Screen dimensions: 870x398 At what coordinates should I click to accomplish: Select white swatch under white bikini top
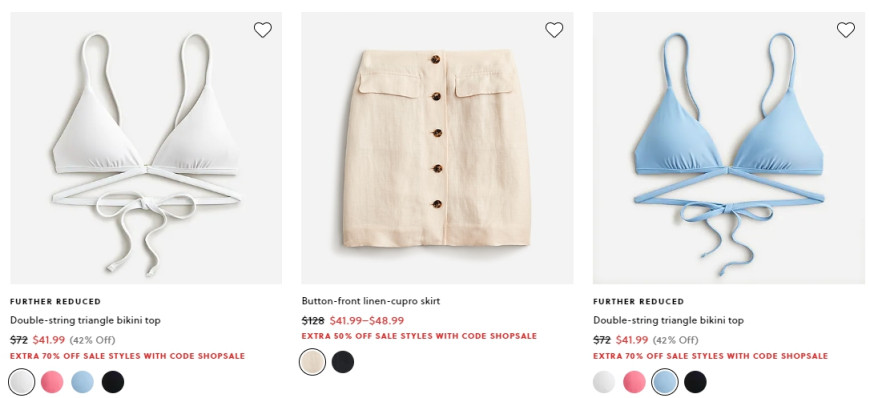coord(22,382)
